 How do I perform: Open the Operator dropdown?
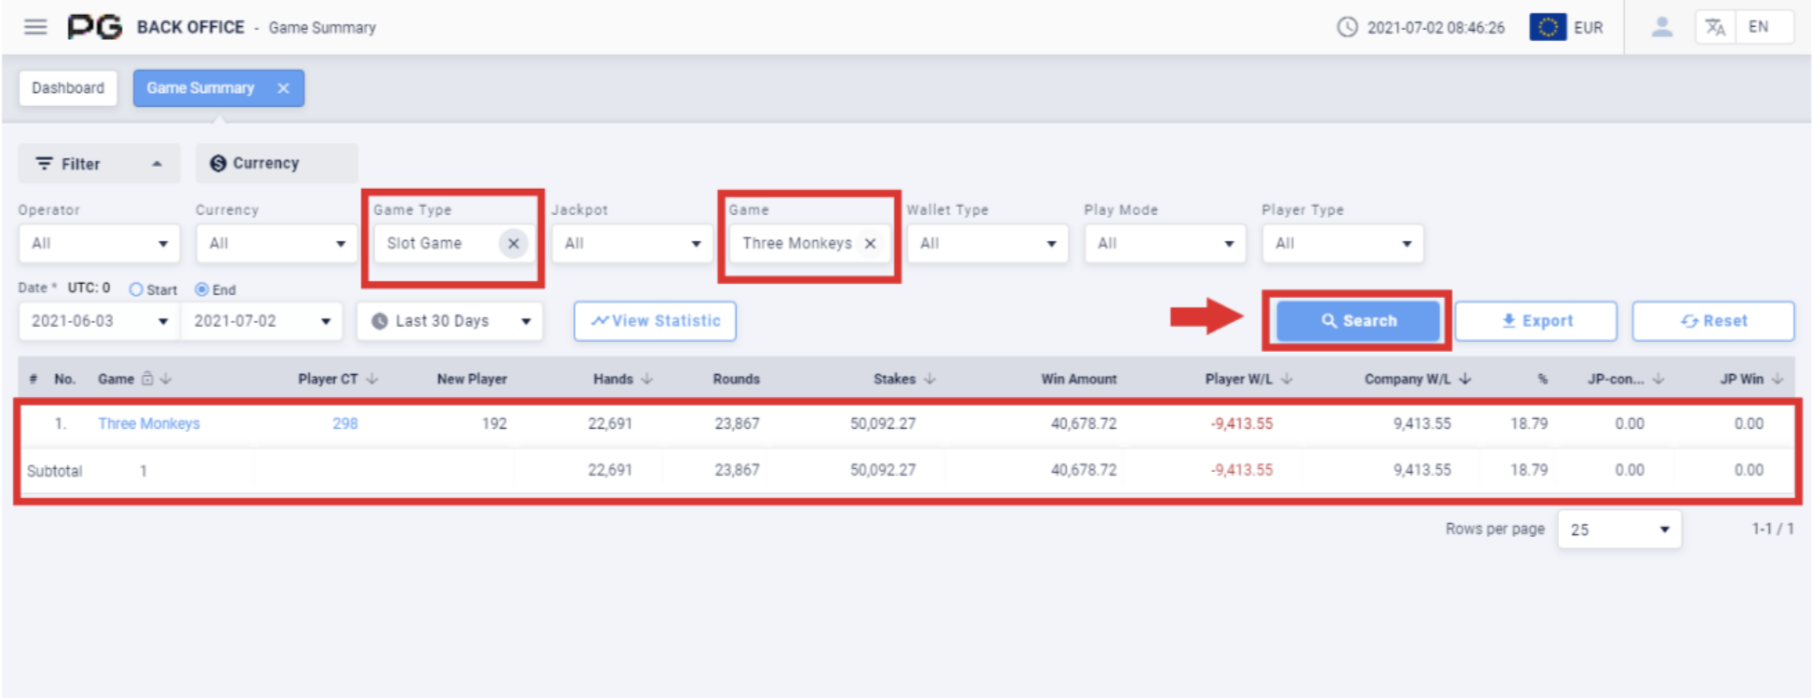[x=99, y=243]
